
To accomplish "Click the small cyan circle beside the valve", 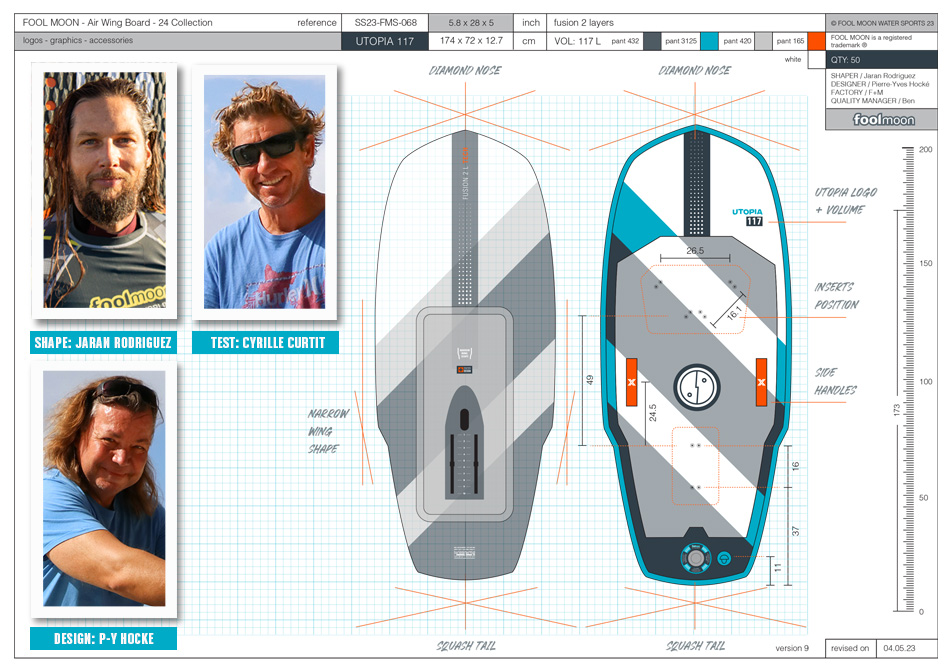I will (724, 558).
